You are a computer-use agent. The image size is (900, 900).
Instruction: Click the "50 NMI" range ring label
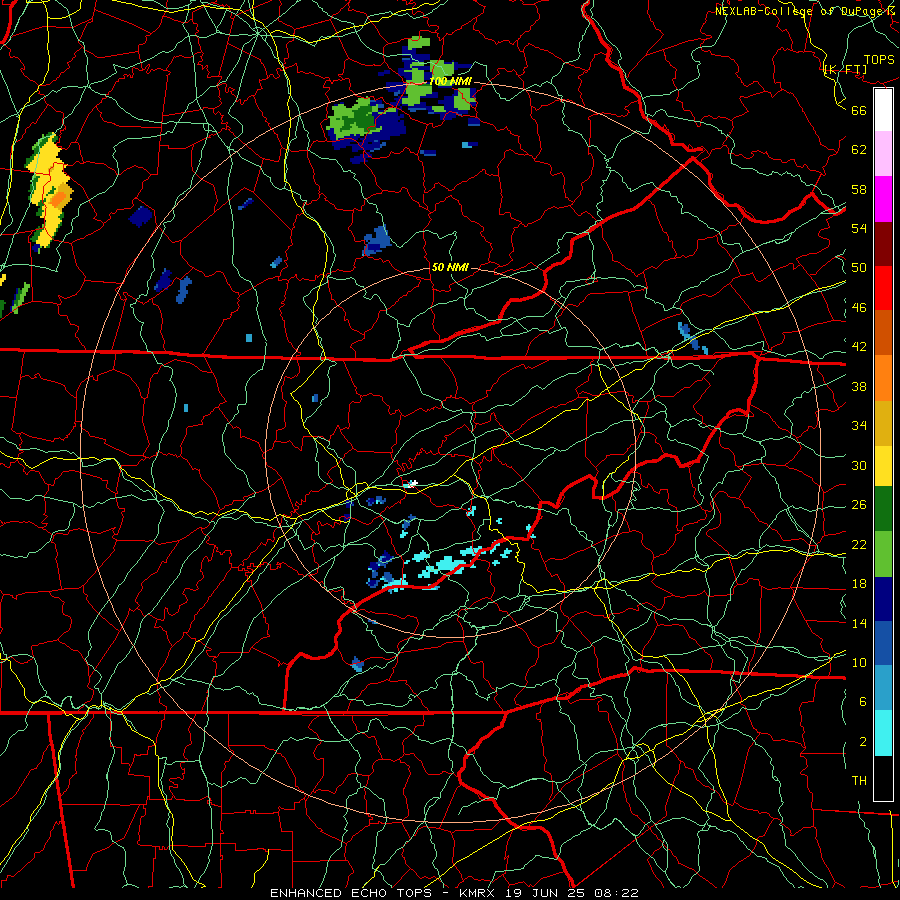tap(449, 267)
